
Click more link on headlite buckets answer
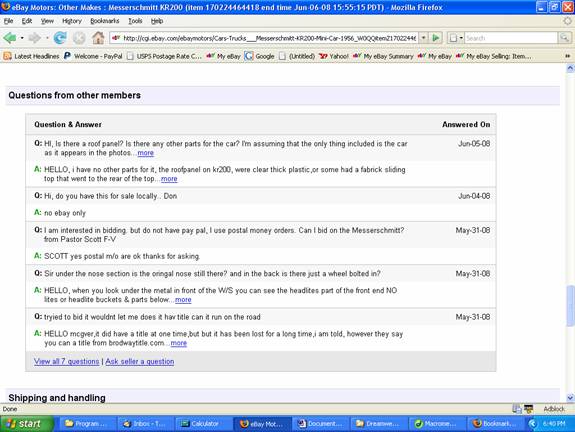pyautogui.click(x=183, y=300)
